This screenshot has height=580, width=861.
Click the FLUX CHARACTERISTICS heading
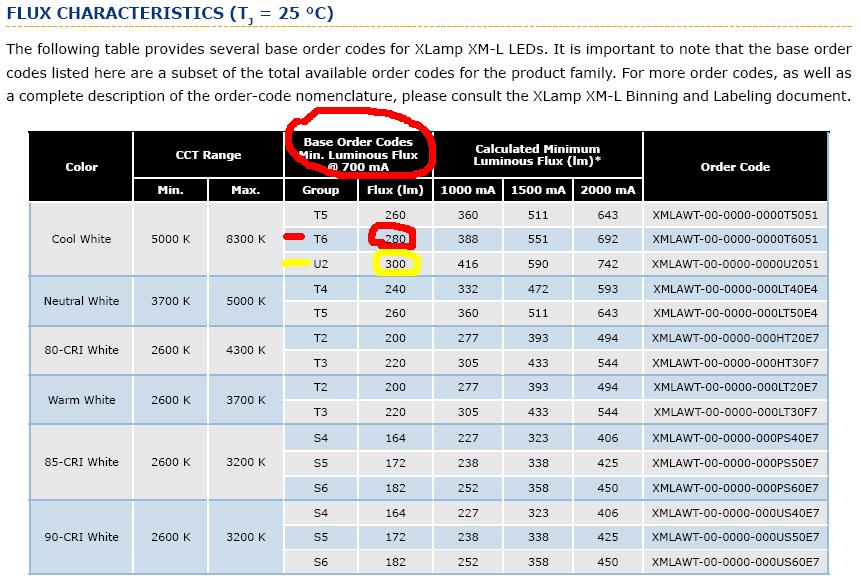click(170, 13)
